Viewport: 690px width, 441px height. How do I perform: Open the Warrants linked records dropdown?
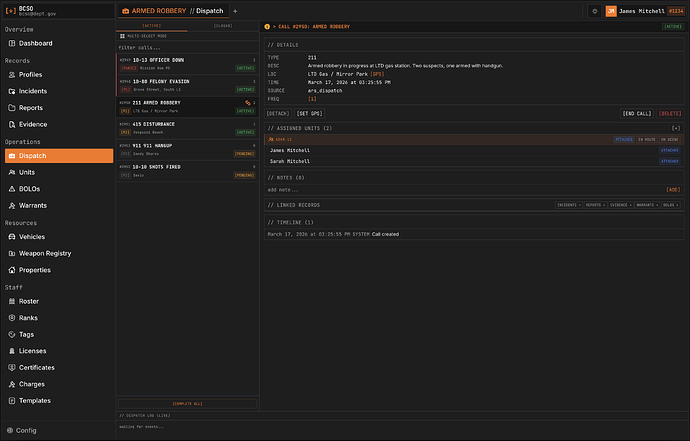coord(647,205)
